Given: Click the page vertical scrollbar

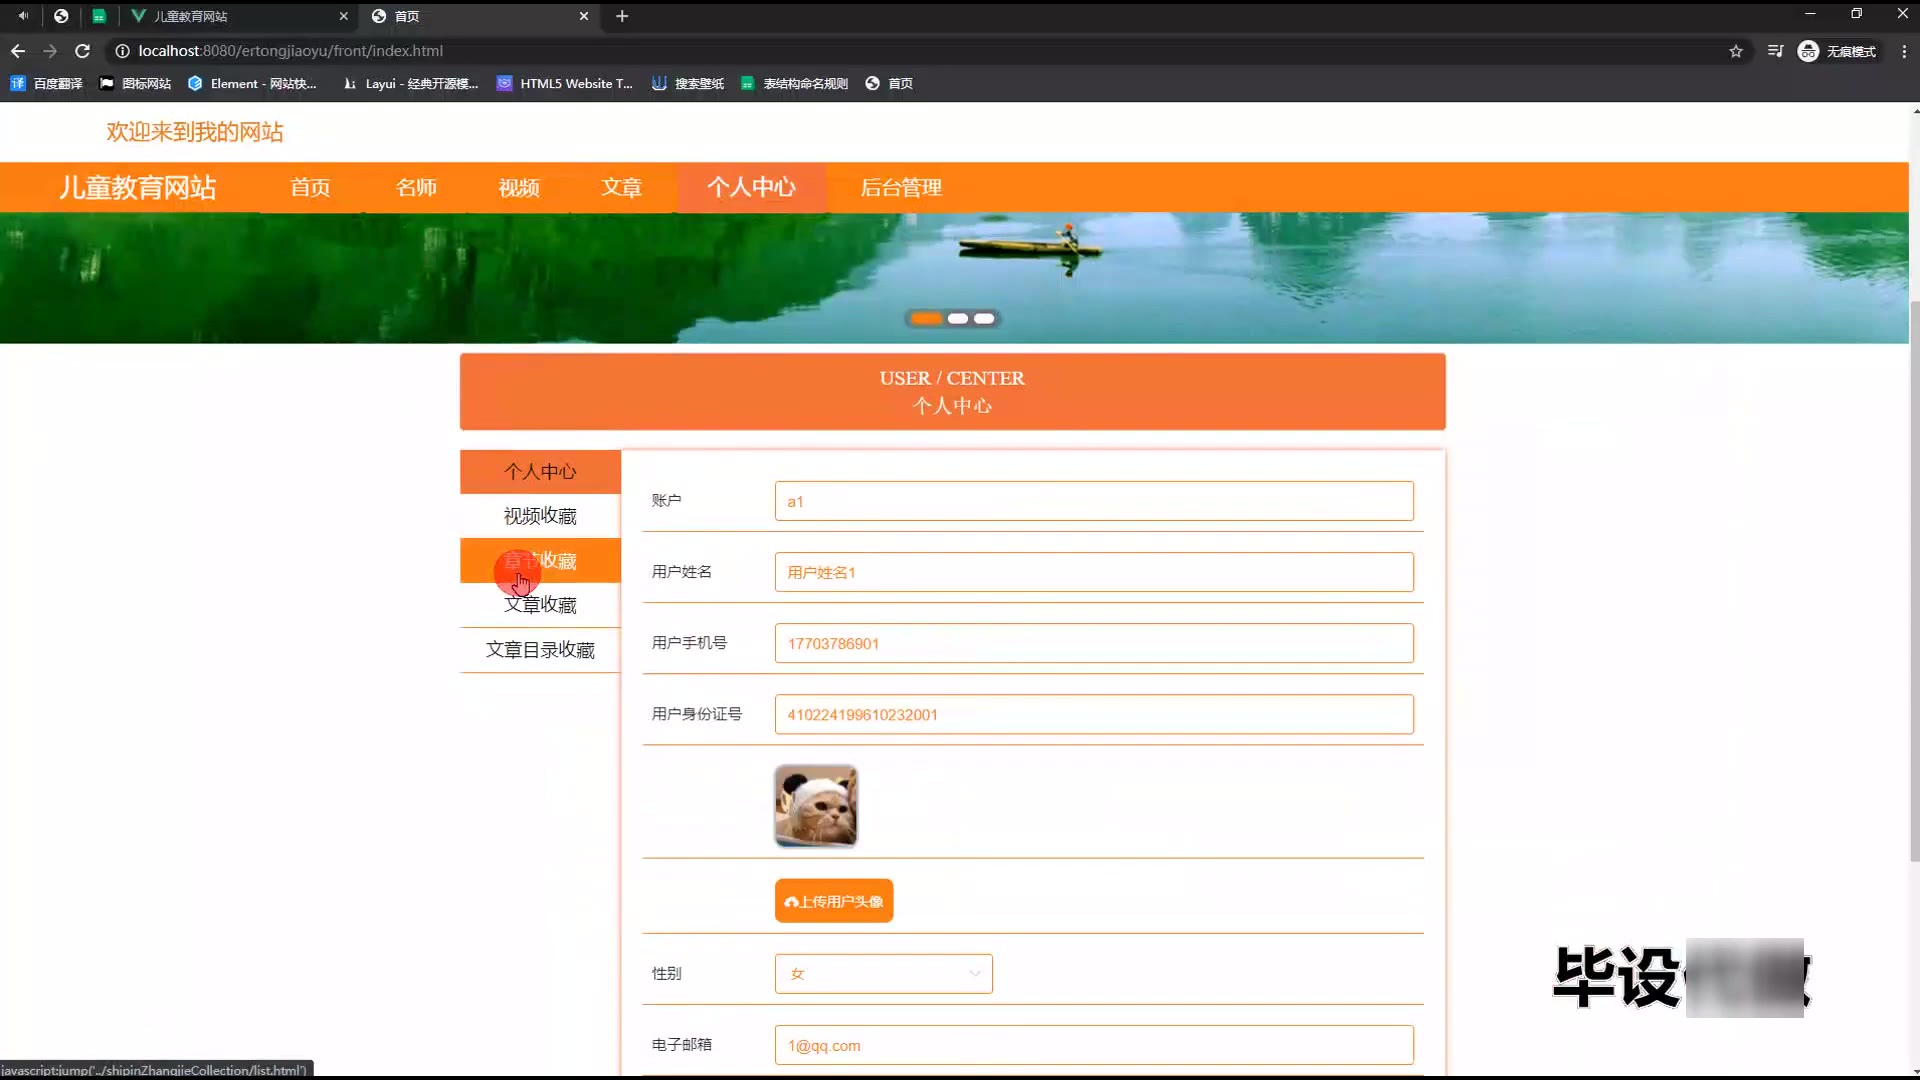Looking at the screenshot, I should (x=1914, y=580).
